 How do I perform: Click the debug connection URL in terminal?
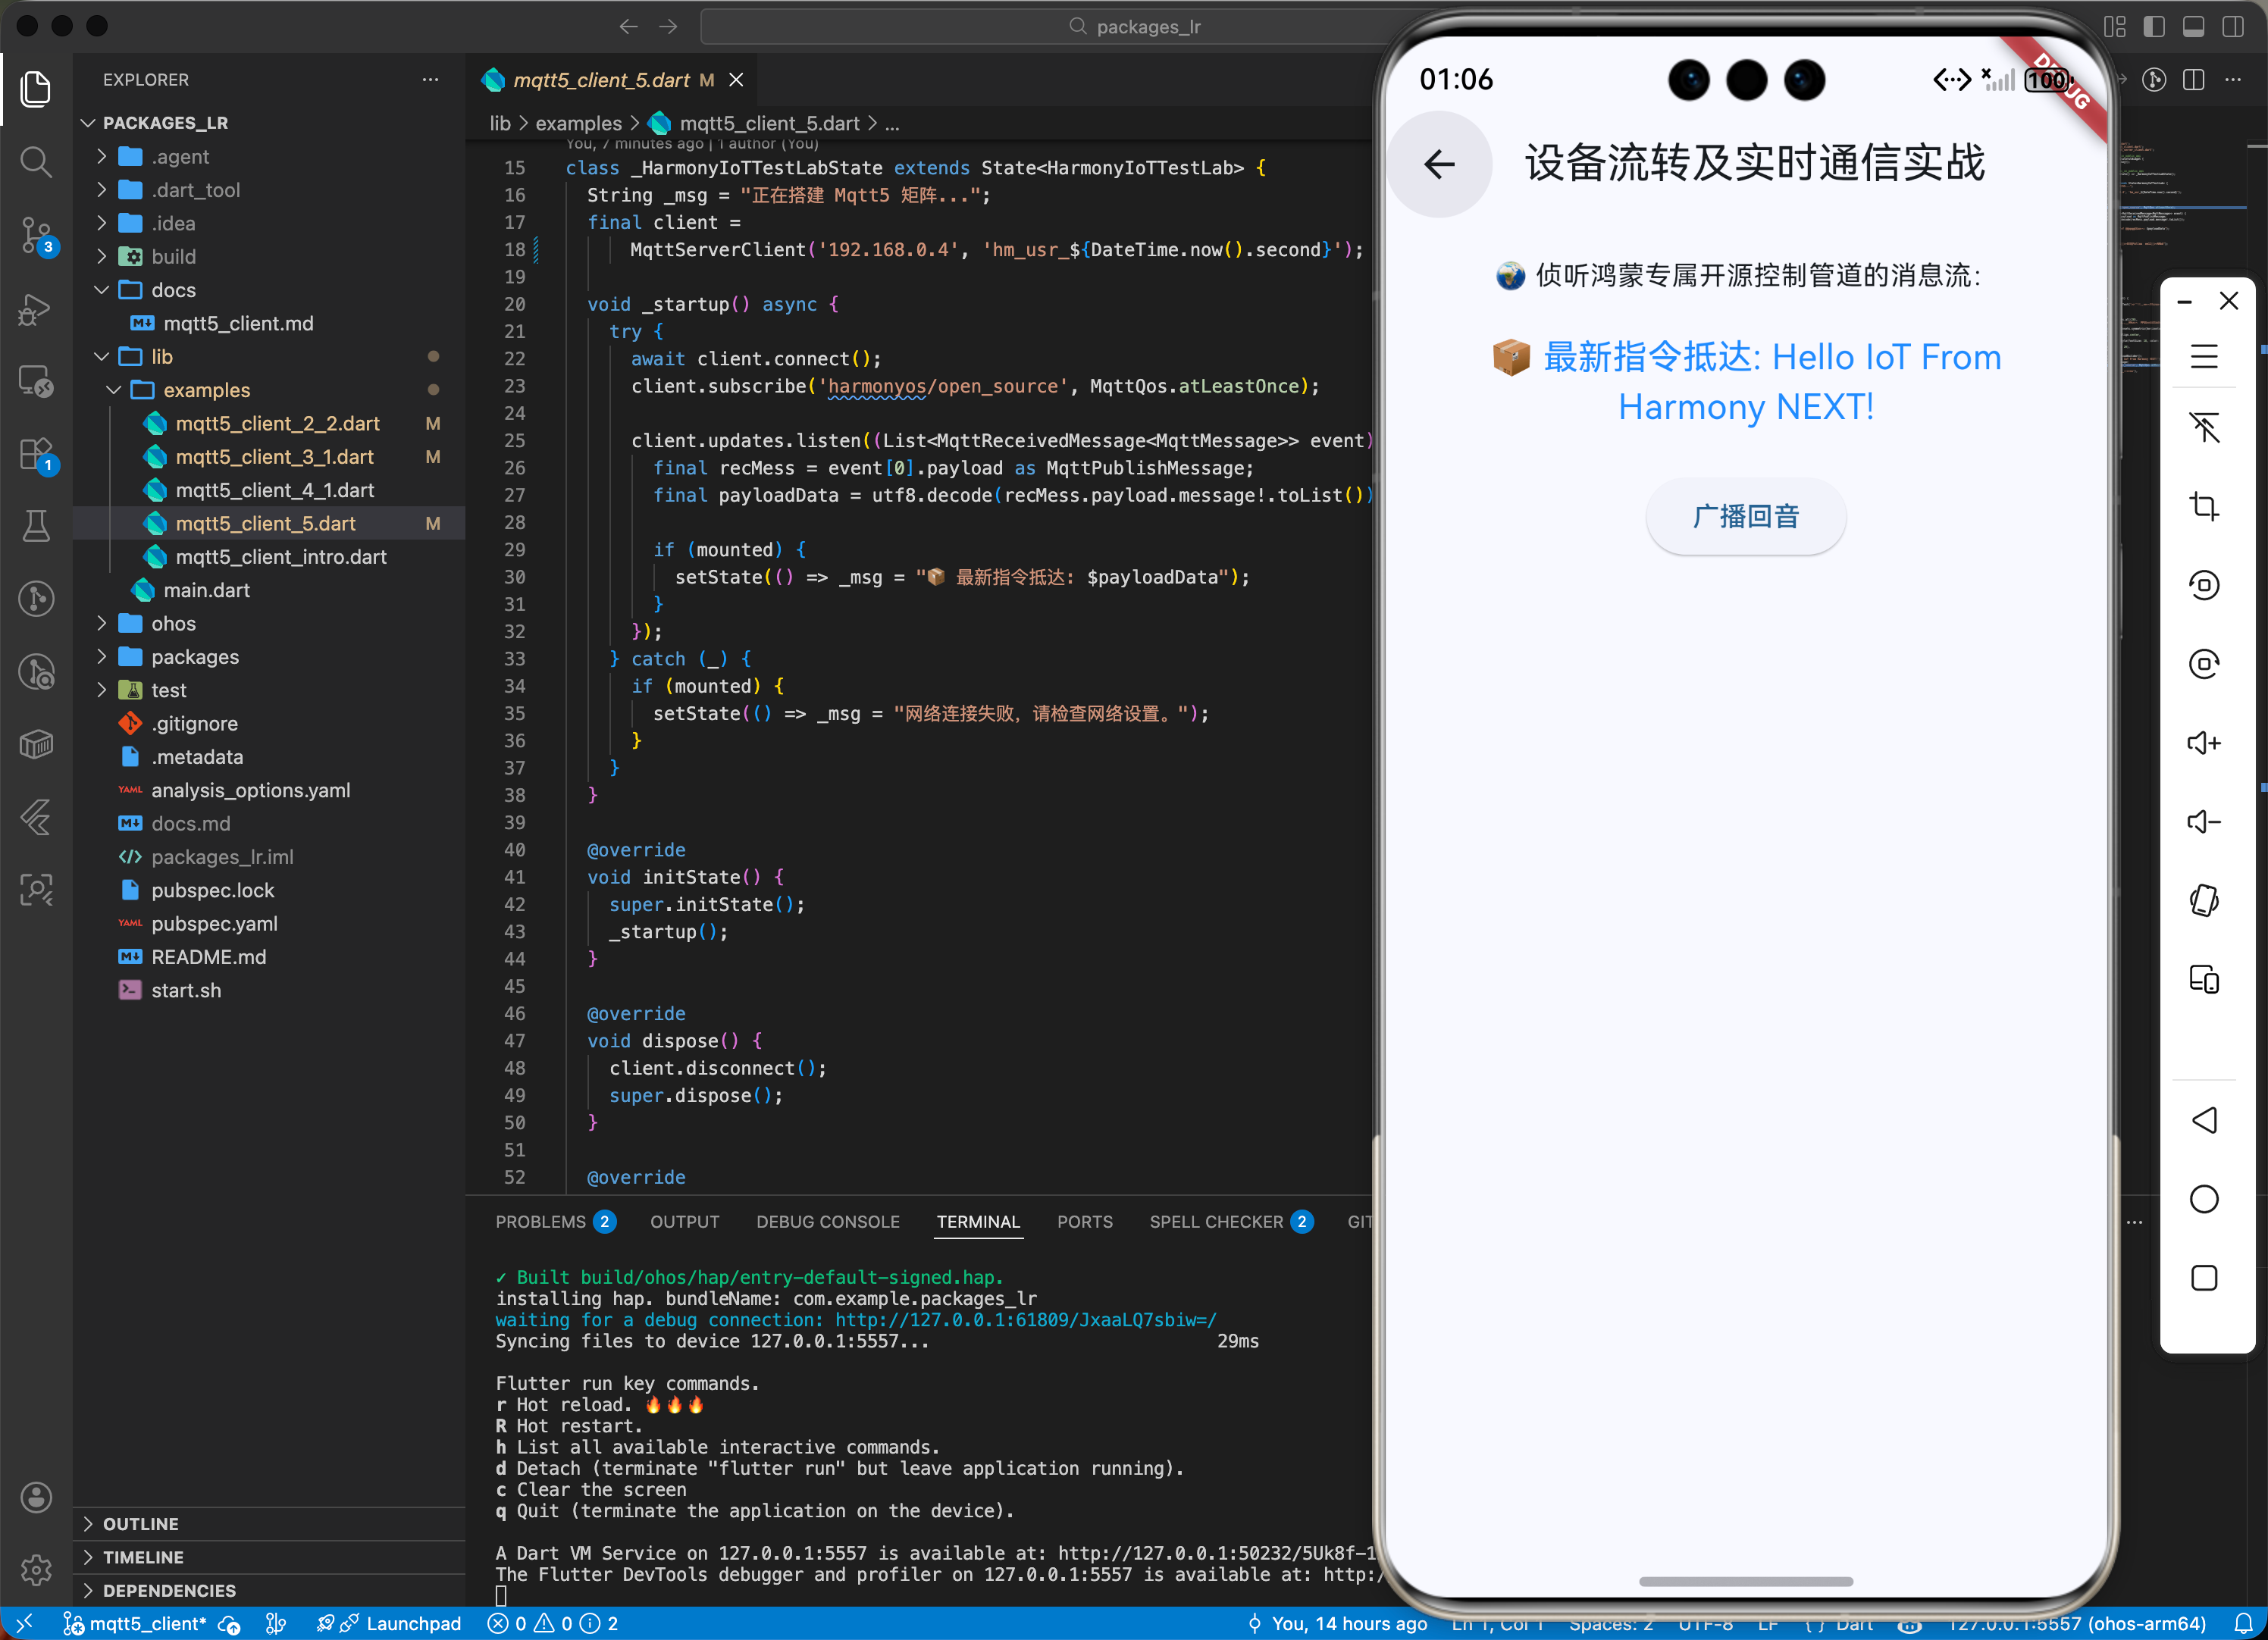point(1025,1320)
